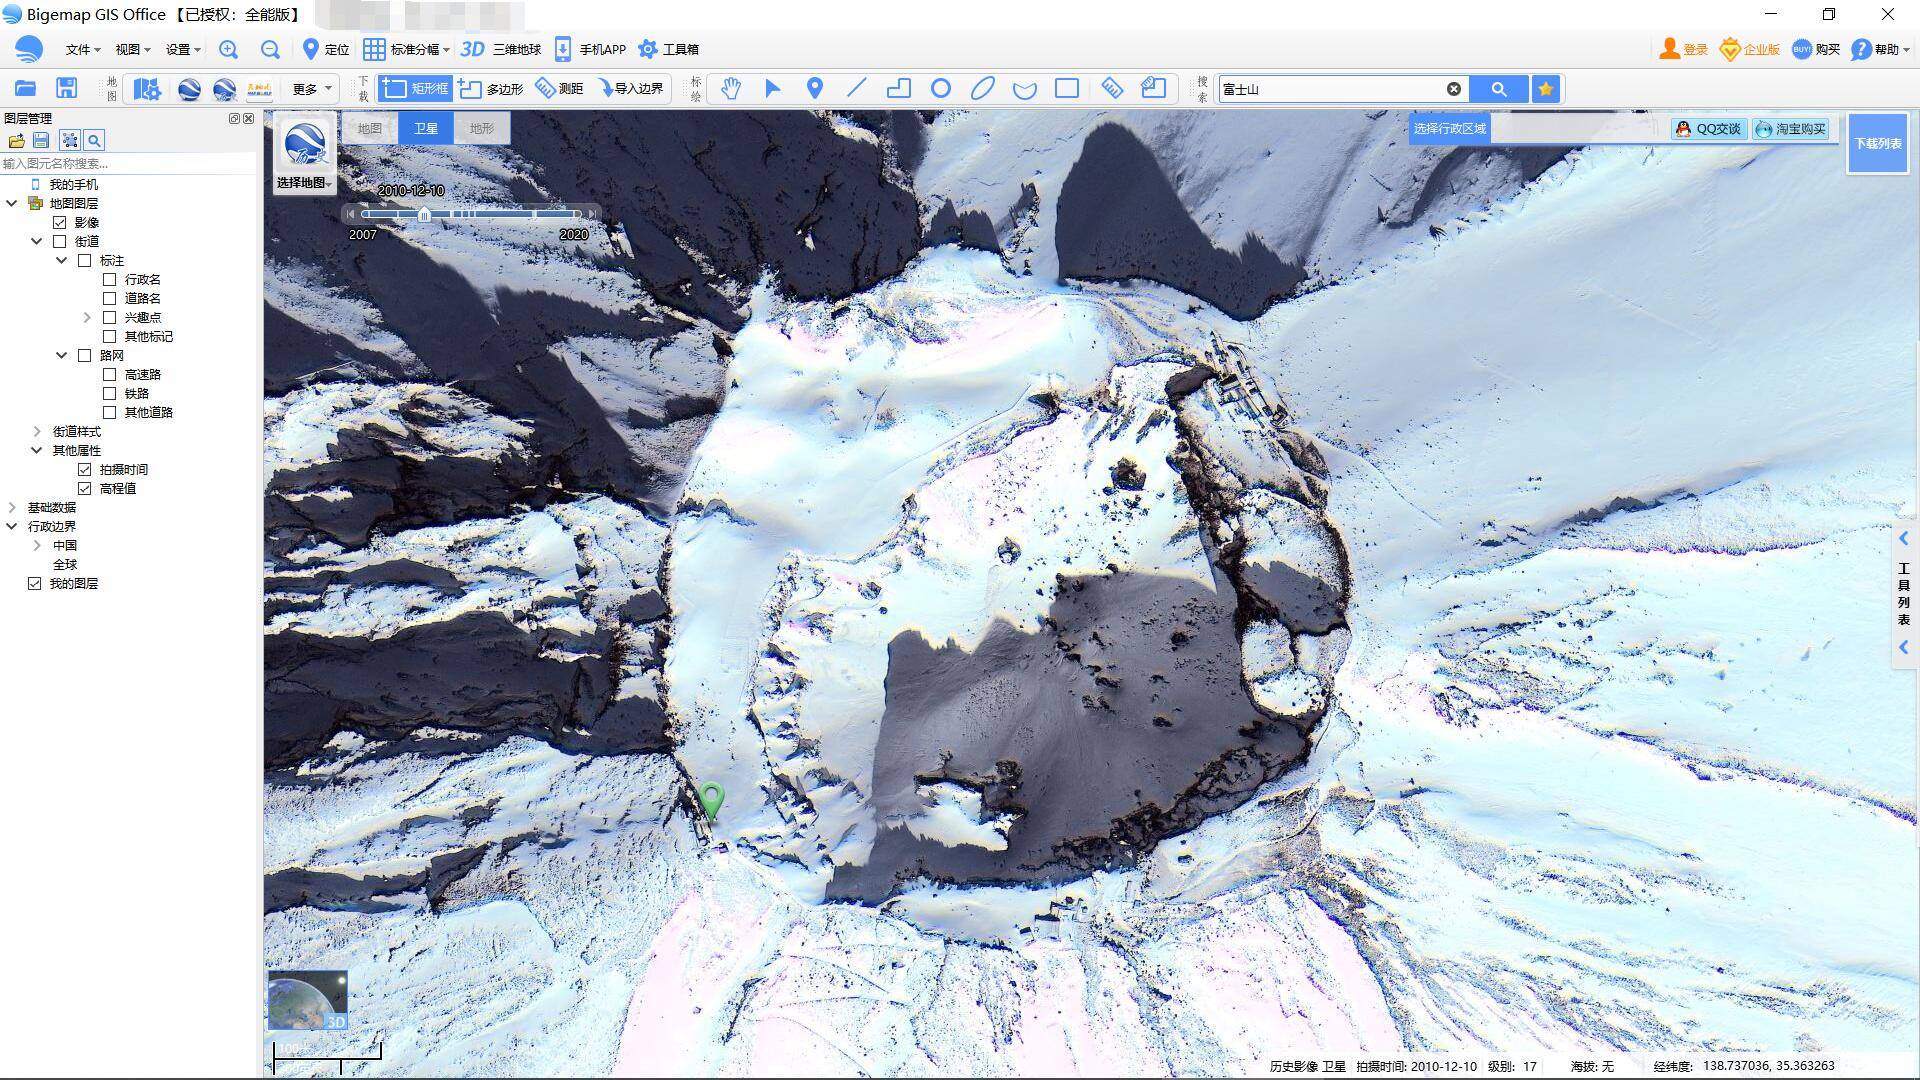Enable the 铁路 checkbox
Viewport: 1920px width, 1080px height.
(110, 393)
